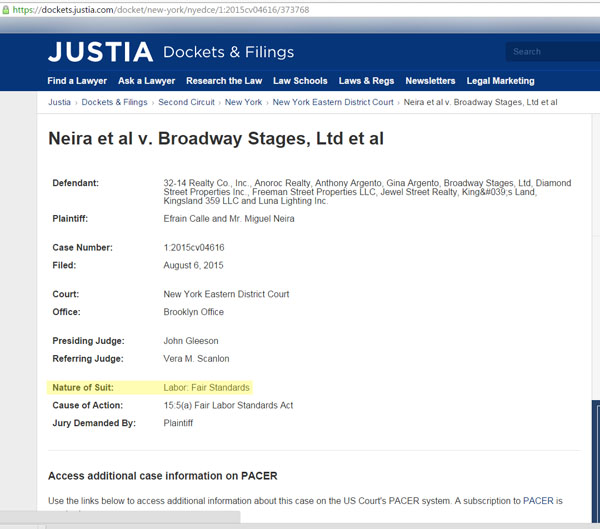Open Laws & Regs navigation item
The height and width of the screenshot is (529, 600).
[366, 81]
